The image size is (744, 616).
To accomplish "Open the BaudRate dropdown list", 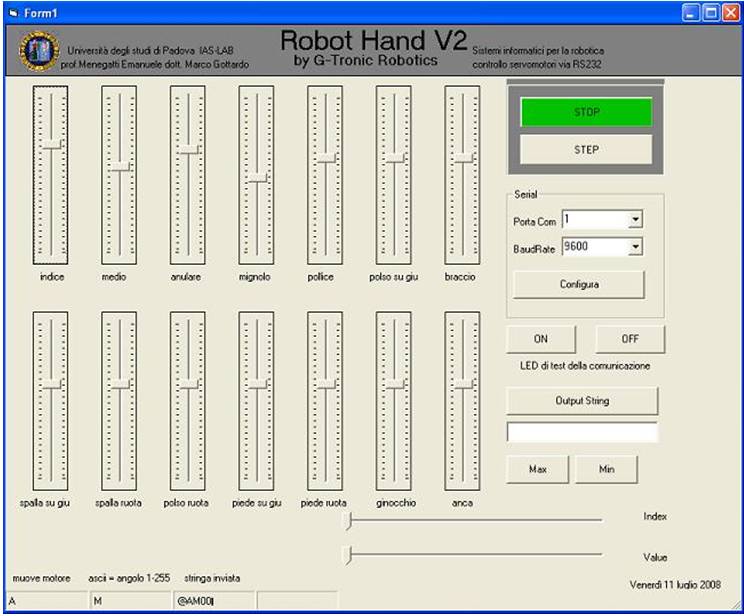I will coord(635,247).
